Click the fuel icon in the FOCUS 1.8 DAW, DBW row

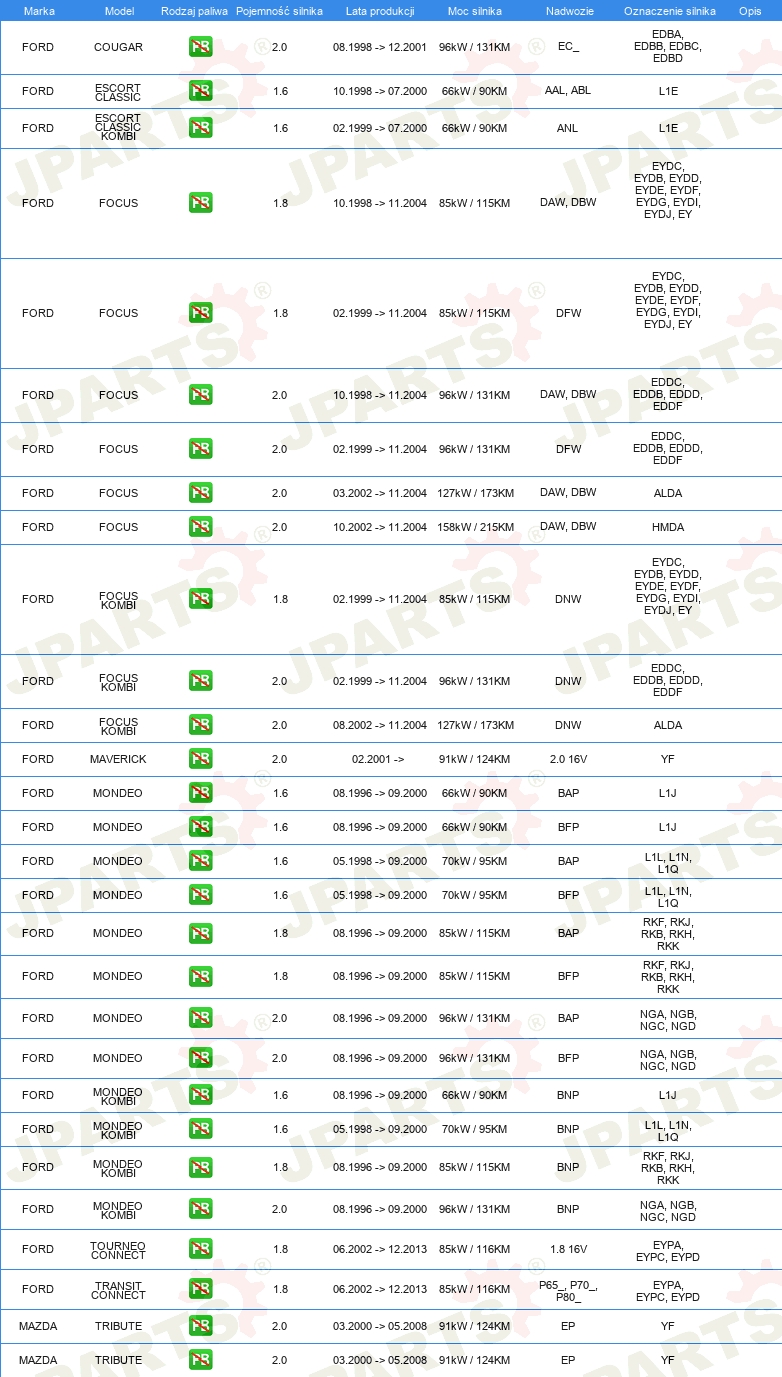pyautogui.click(x=201, y=203)
